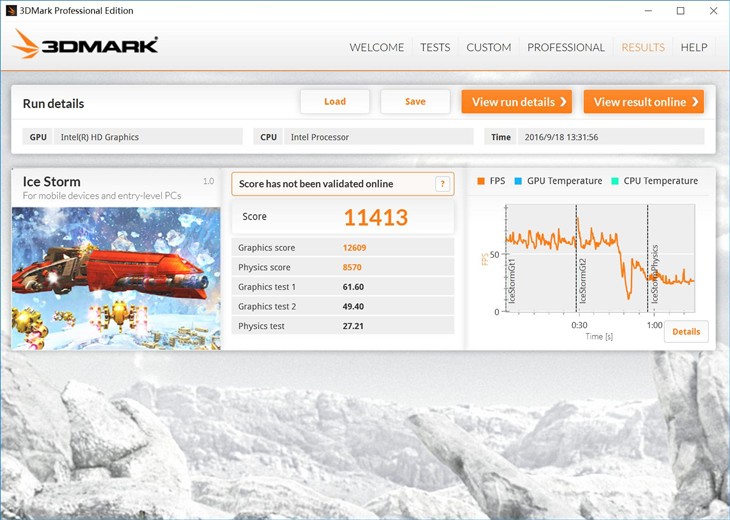Click the 3DMark title bar app icon

pyautogui.click(x=11, y=10)
